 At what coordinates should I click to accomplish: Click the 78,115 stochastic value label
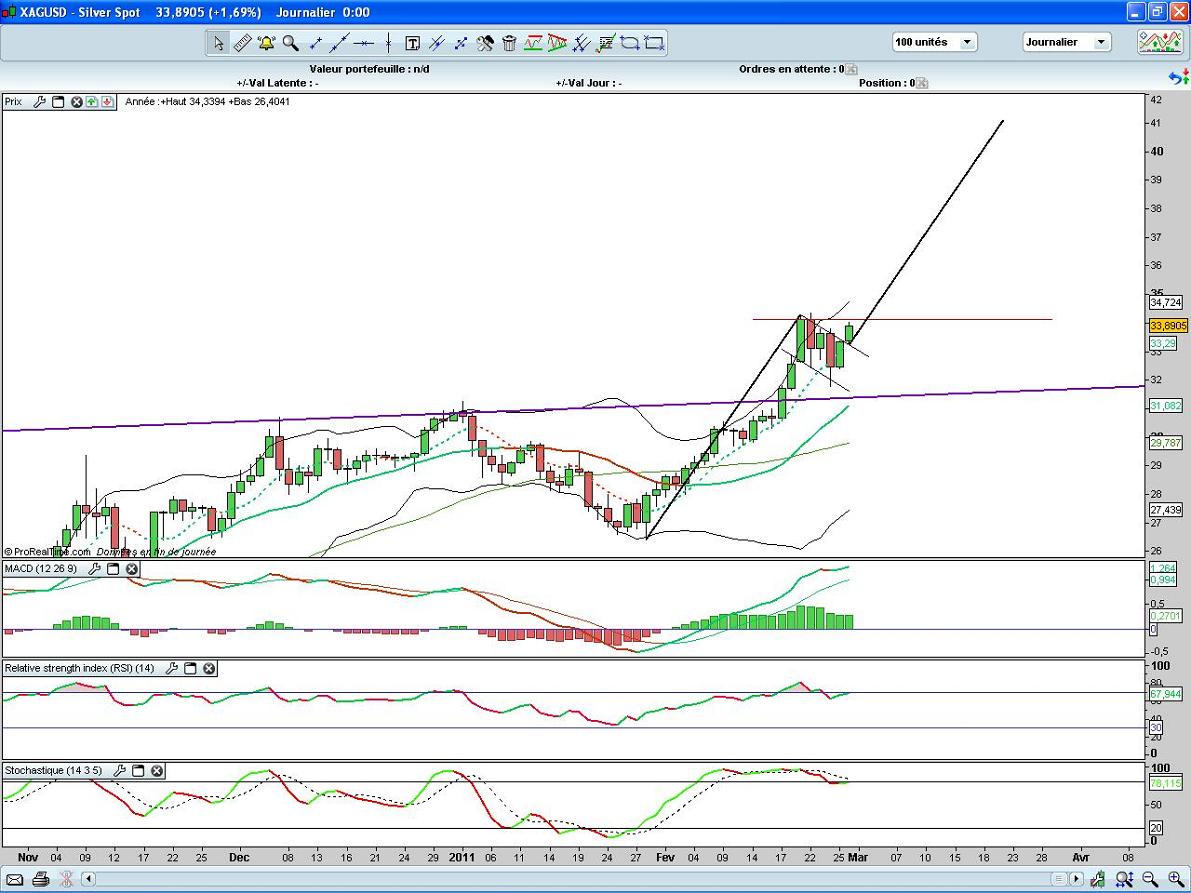(1165, 783)
